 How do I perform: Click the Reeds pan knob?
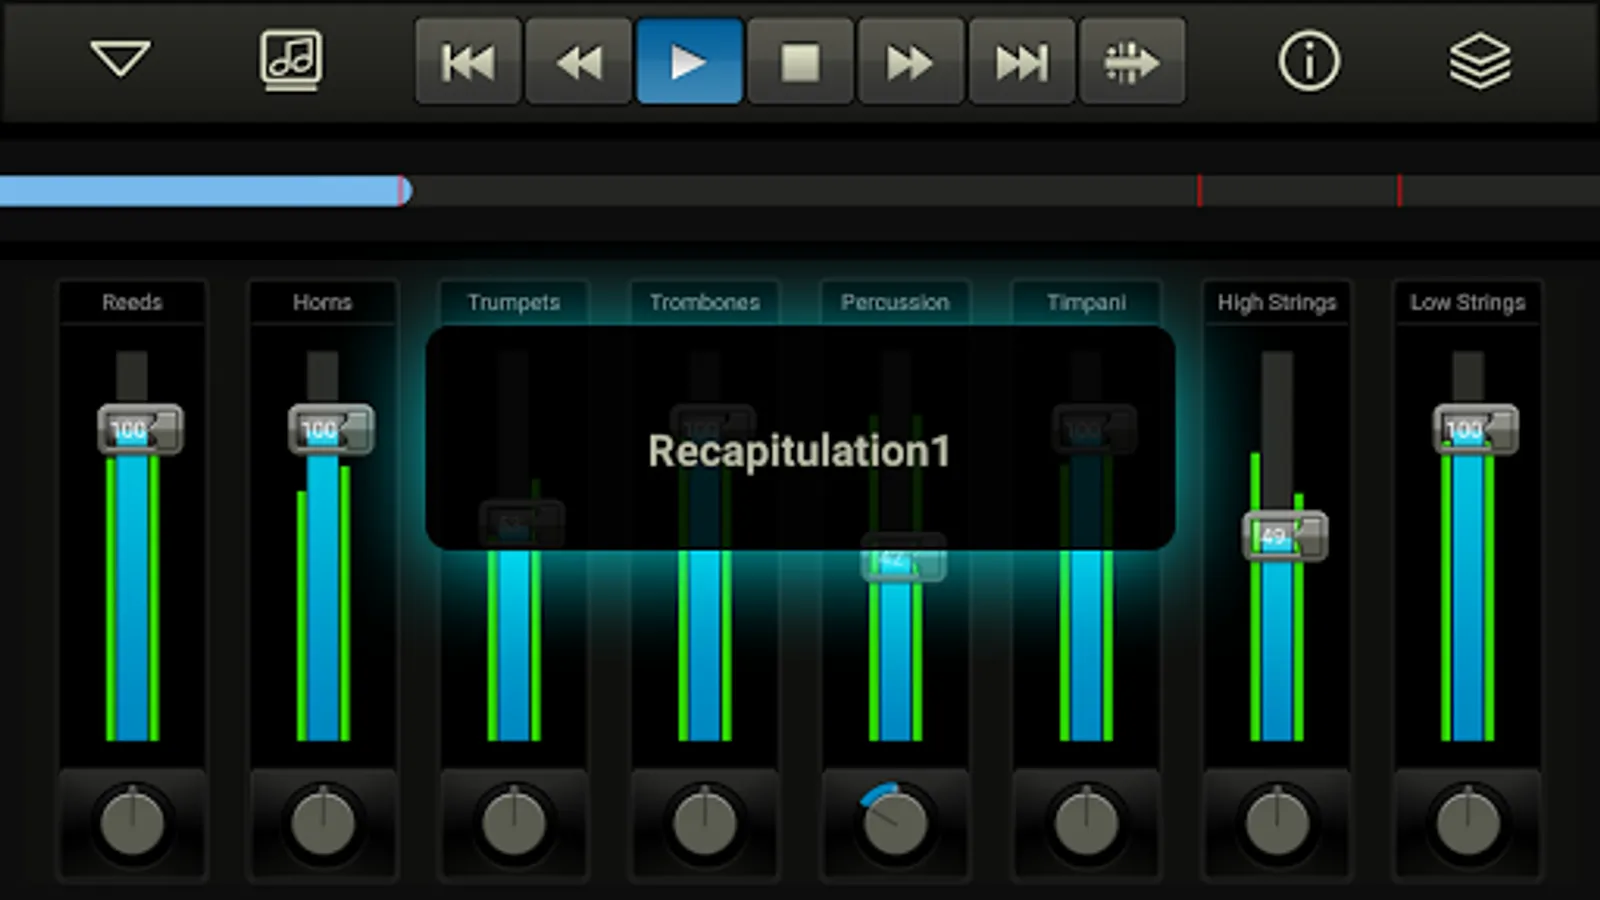pos(132,822)
